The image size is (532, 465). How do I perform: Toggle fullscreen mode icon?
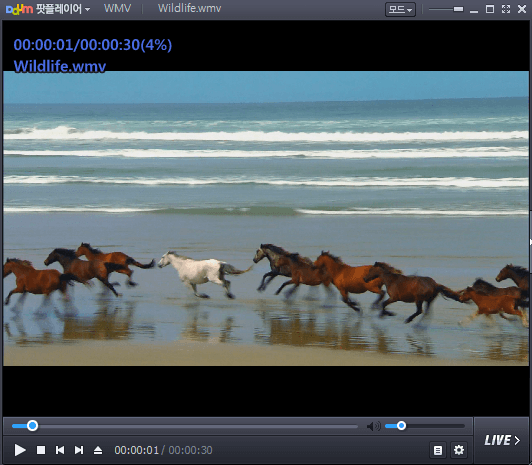click(x=506, y=9)
